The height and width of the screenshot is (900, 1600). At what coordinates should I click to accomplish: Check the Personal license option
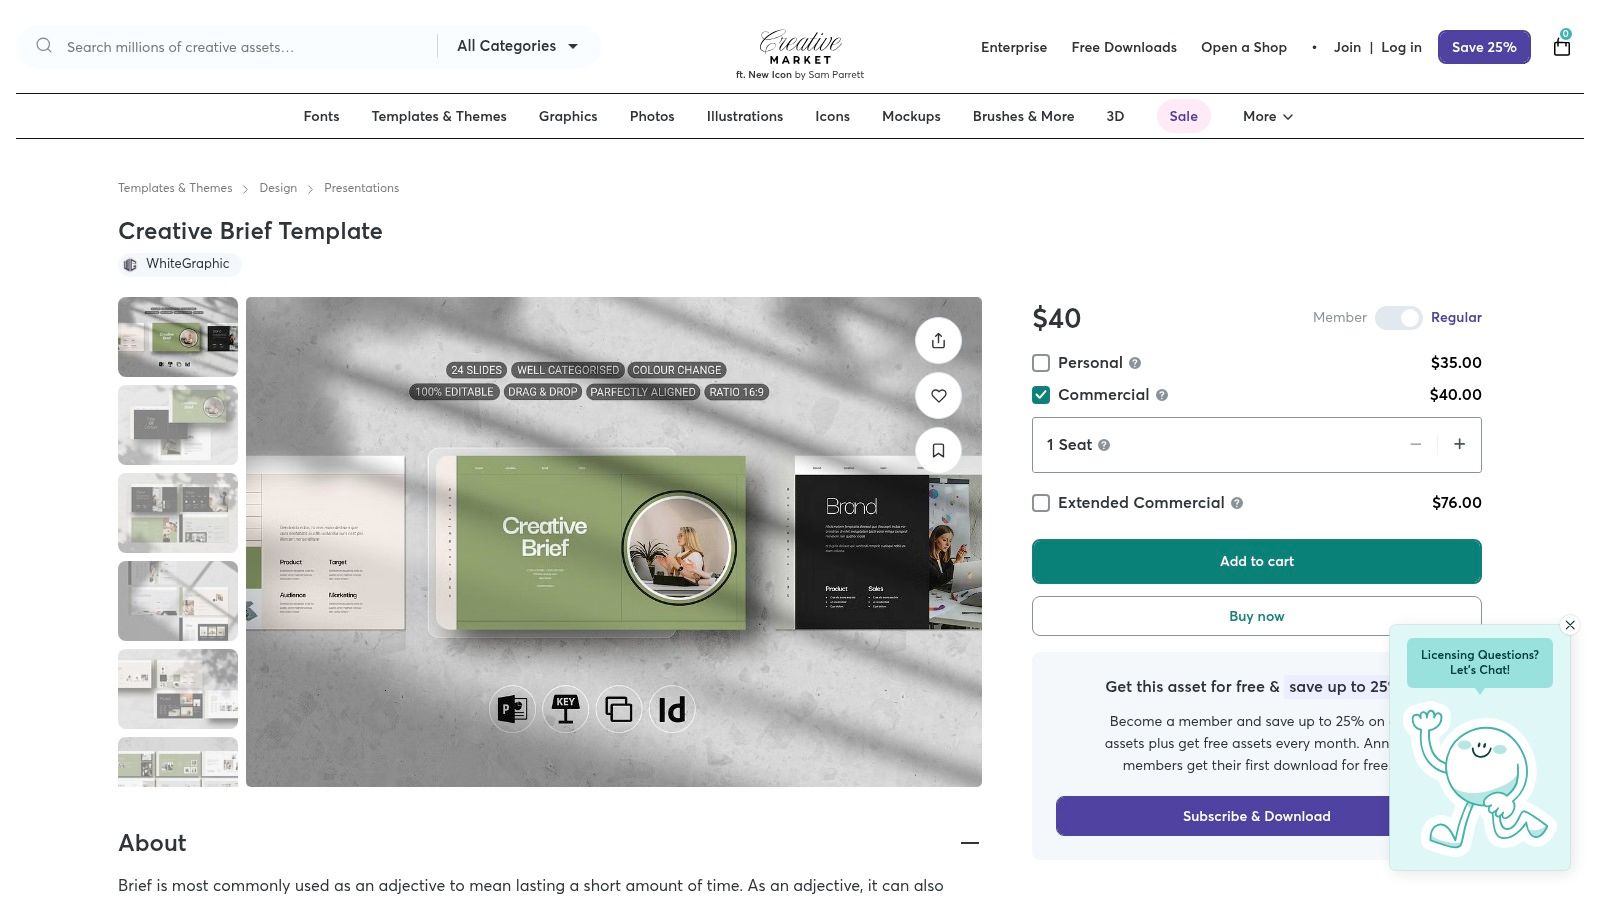tap(1041, 362)
